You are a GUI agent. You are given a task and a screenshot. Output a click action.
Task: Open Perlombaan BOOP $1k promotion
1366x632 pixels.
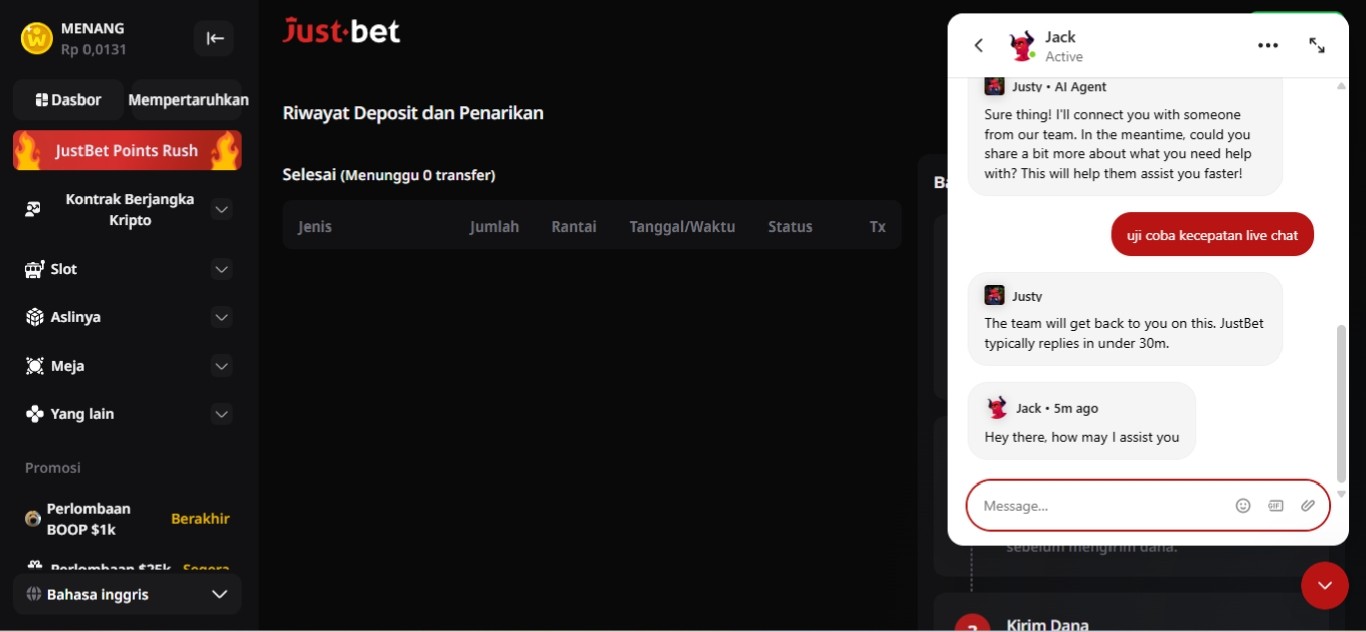point(127,518)
